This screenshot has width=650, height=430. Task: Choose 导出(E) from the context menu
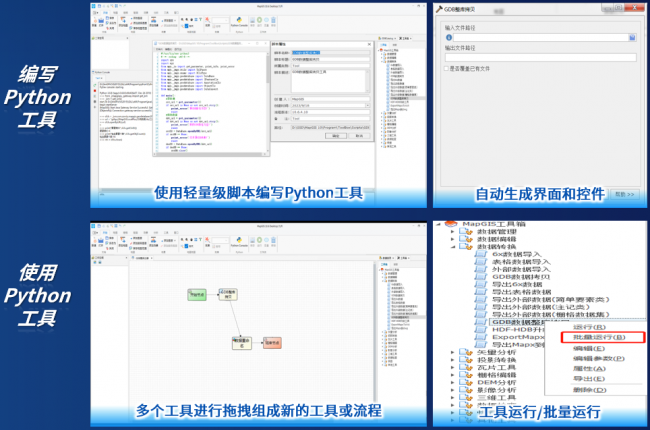589,379
